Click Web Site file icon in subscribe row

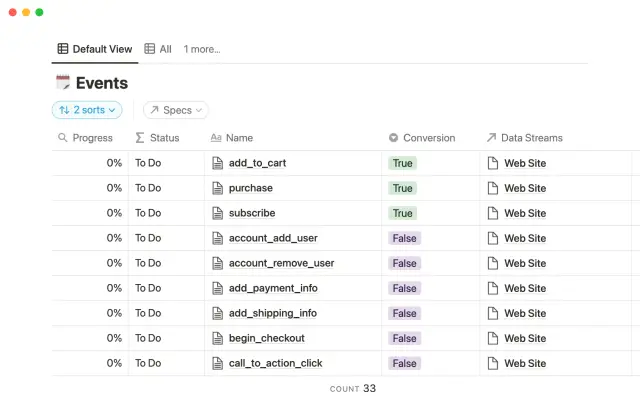point(493,213)
